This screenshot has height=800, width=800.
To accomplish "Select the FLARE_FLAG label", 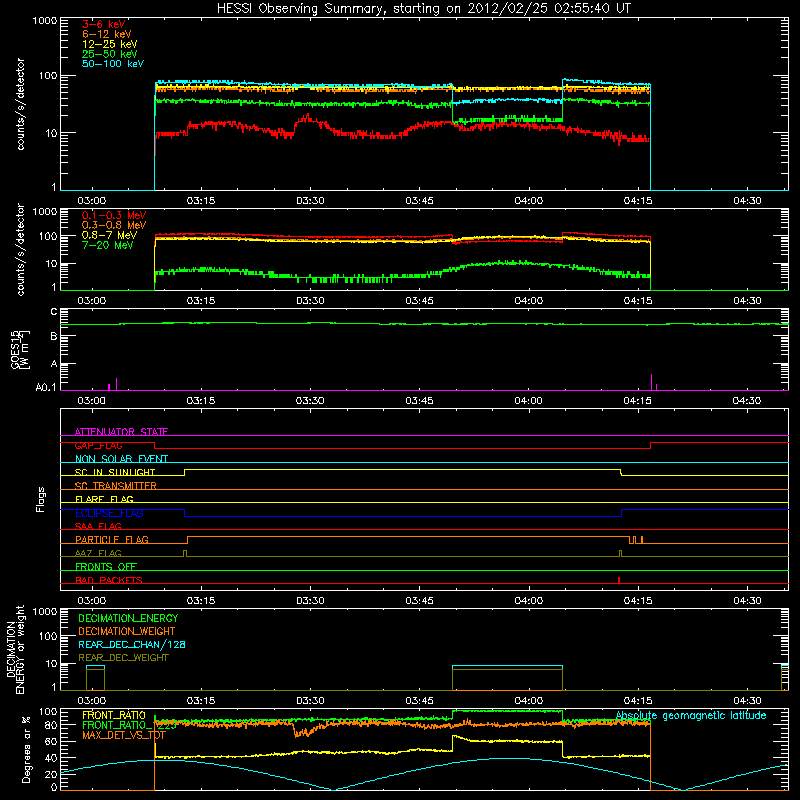I will pyautogui.click(x=104, y=499).
